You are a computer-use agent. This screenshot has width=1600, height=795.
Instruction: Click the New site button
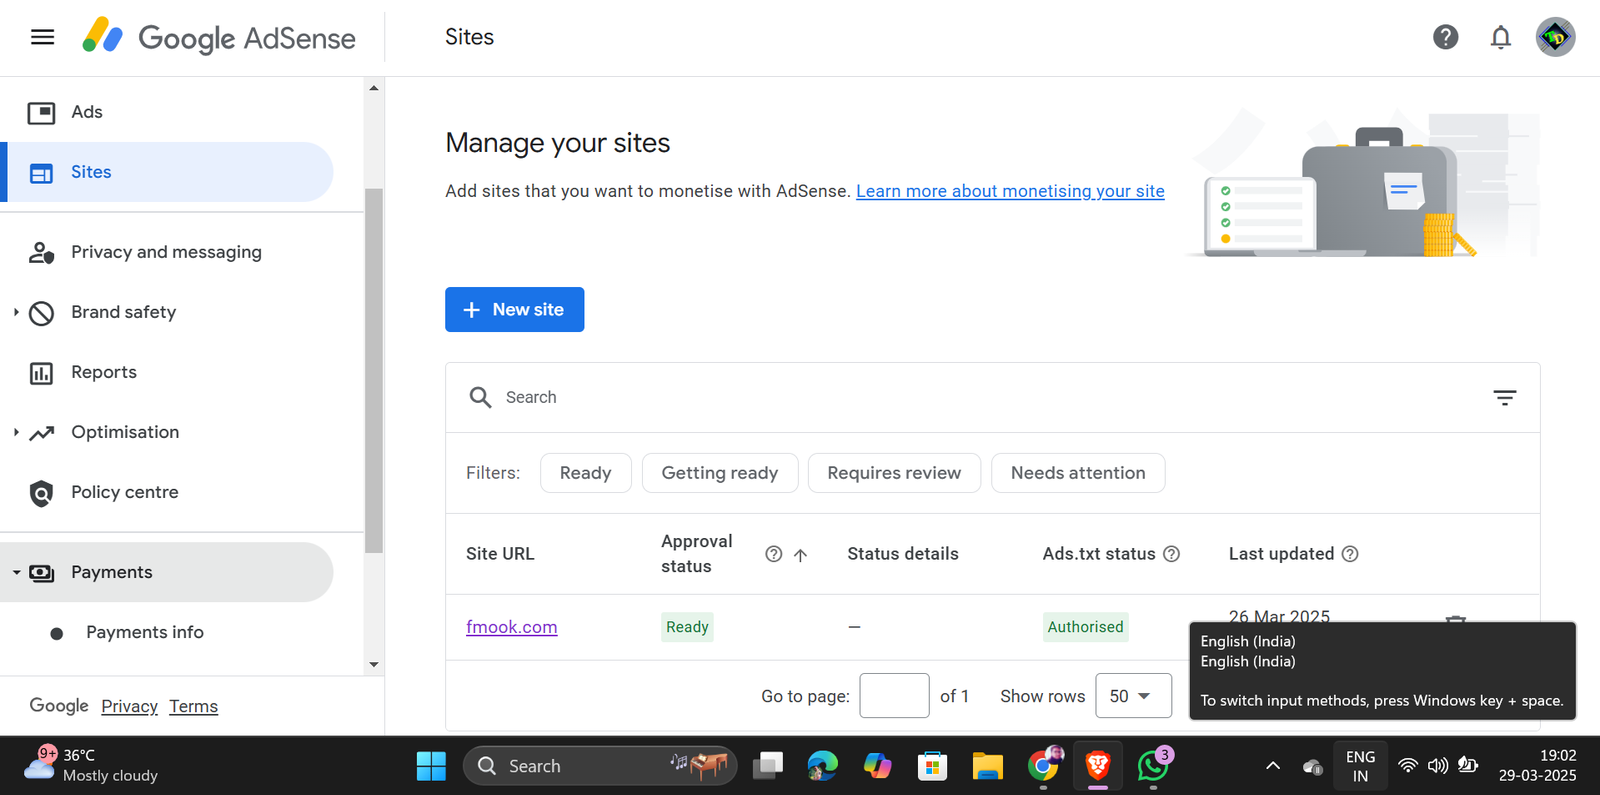(514, 310)
